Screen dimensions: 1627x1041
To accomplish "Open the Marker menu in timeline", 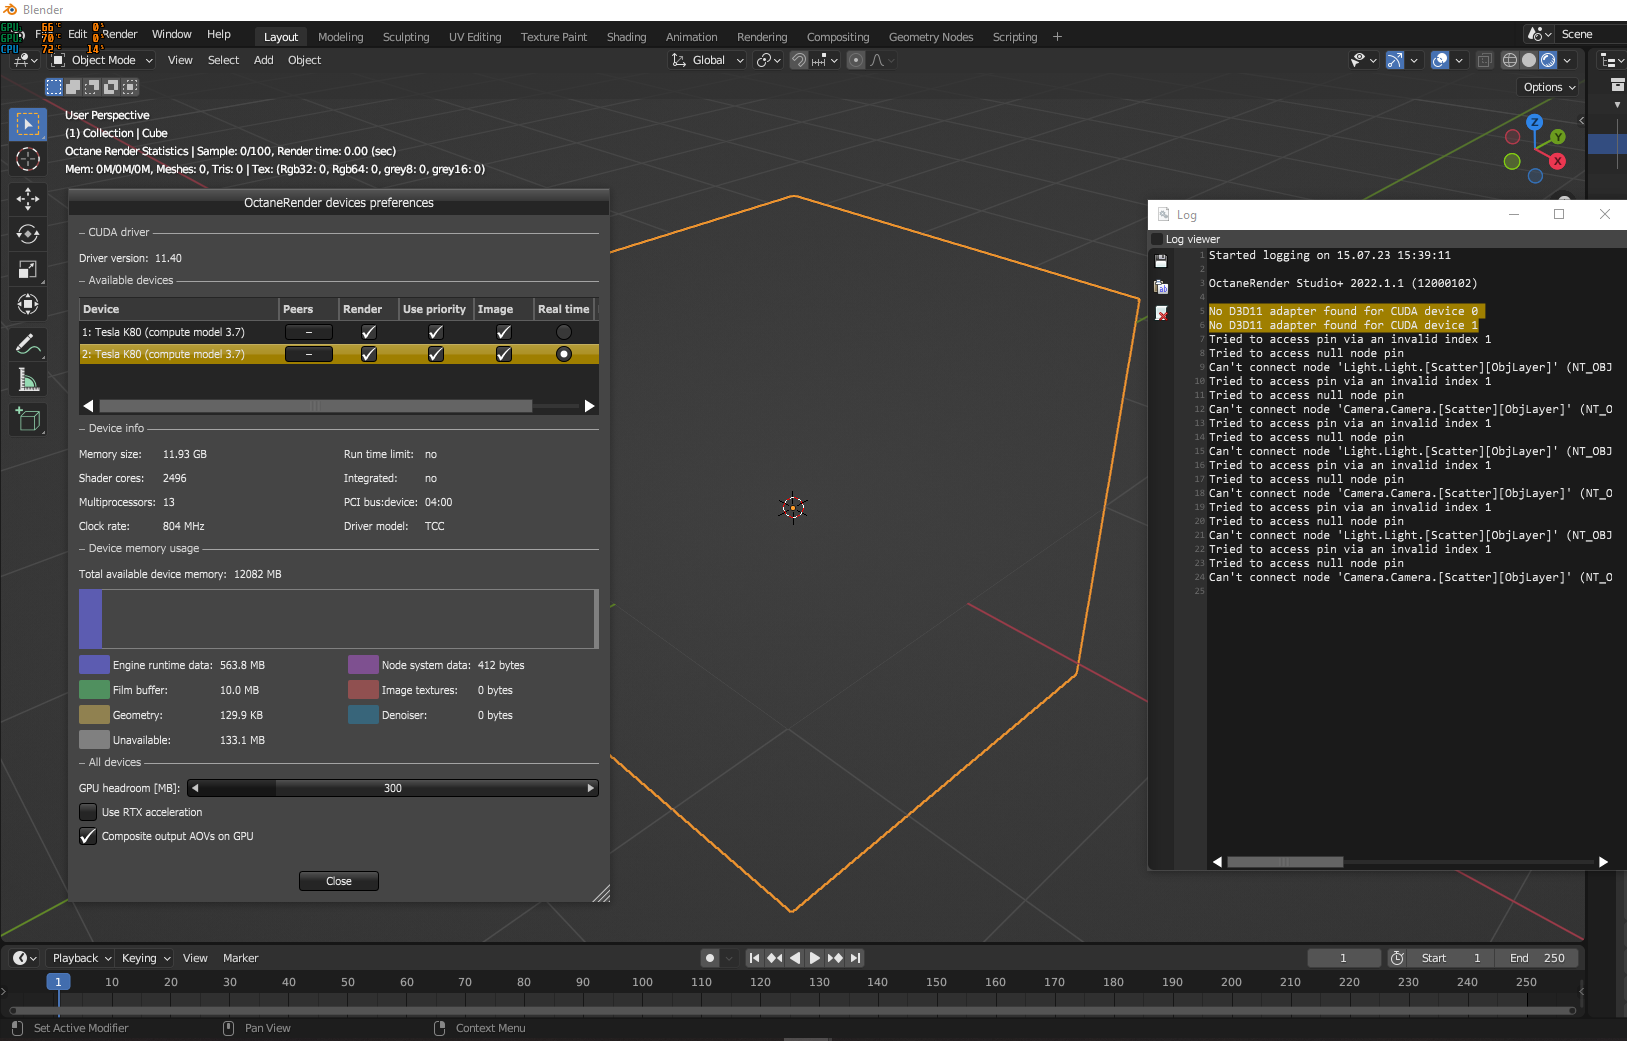I will pos(241,958).
